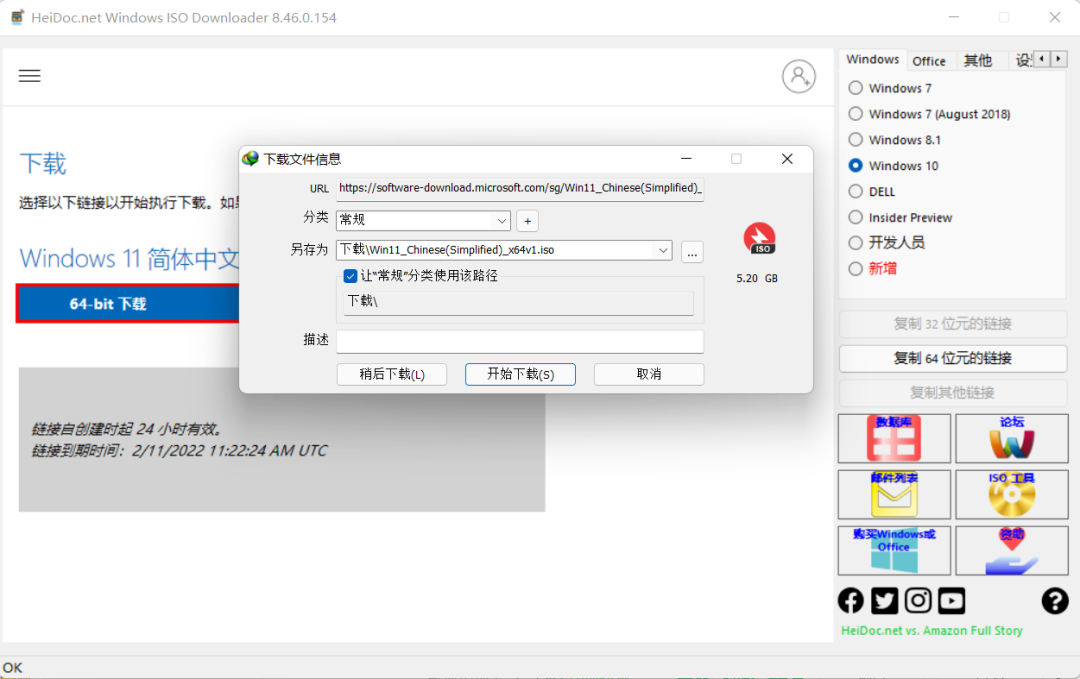Click the browse ... button
Viewport: 1080px width, 679px height.
[692, 252]
